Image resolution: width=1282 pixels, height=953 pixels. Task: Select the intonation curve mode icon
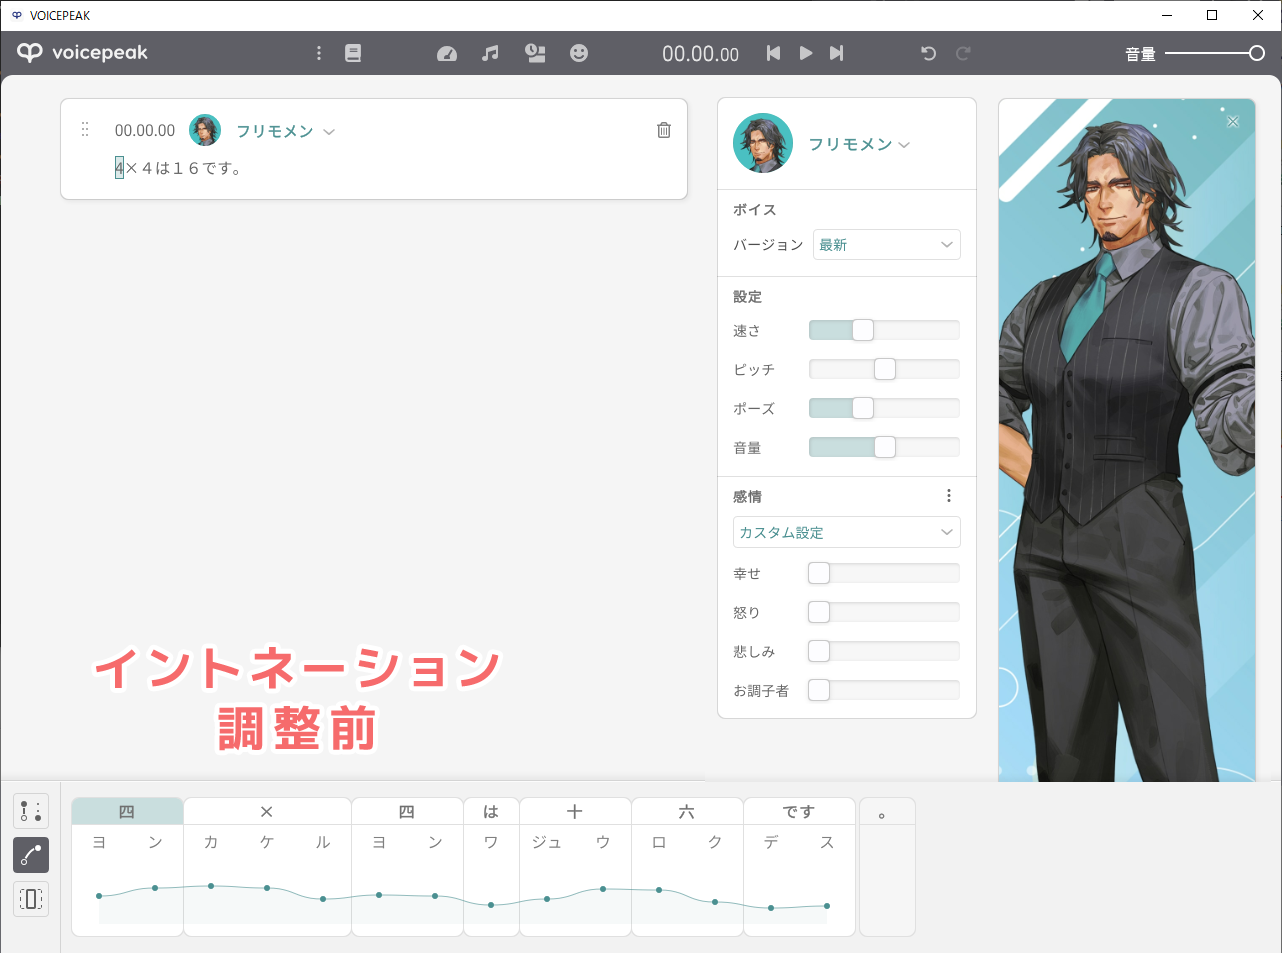point(31,855)
